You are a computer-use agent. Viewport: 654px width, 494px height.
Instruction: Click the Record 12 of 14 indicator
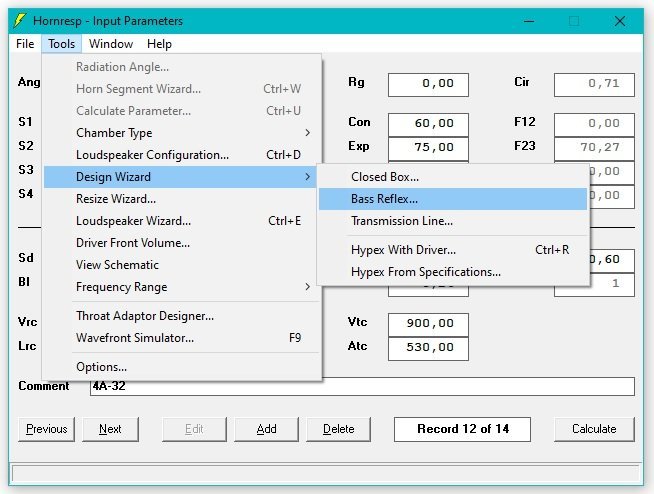(x=463, y=429)
